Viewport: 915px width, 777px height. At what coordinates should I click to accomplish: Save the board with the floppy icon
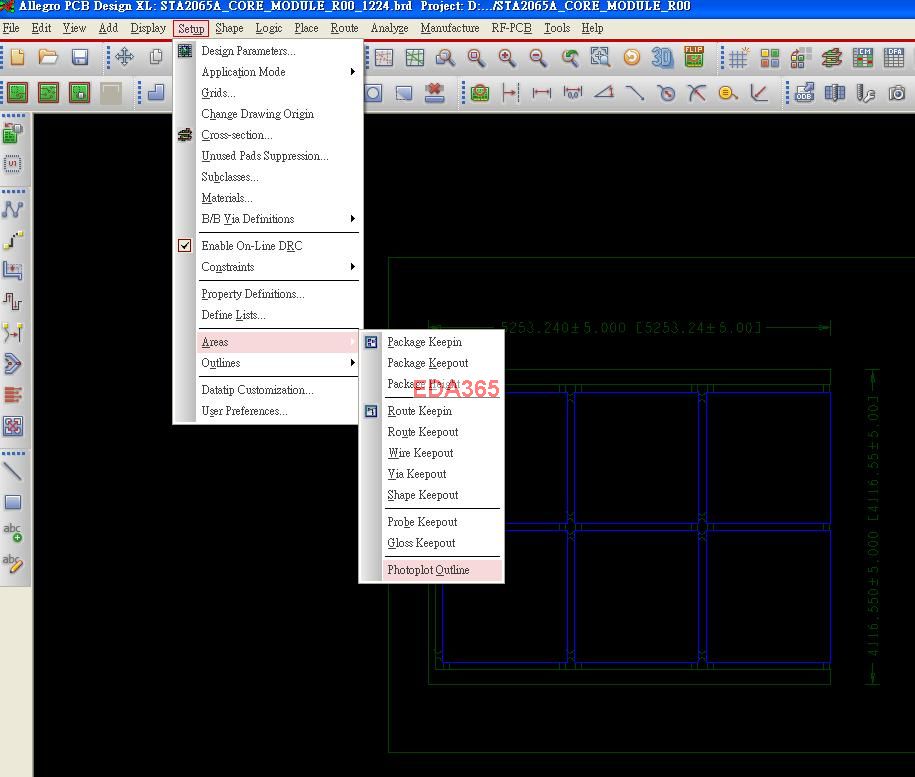(x=79, y=57)
